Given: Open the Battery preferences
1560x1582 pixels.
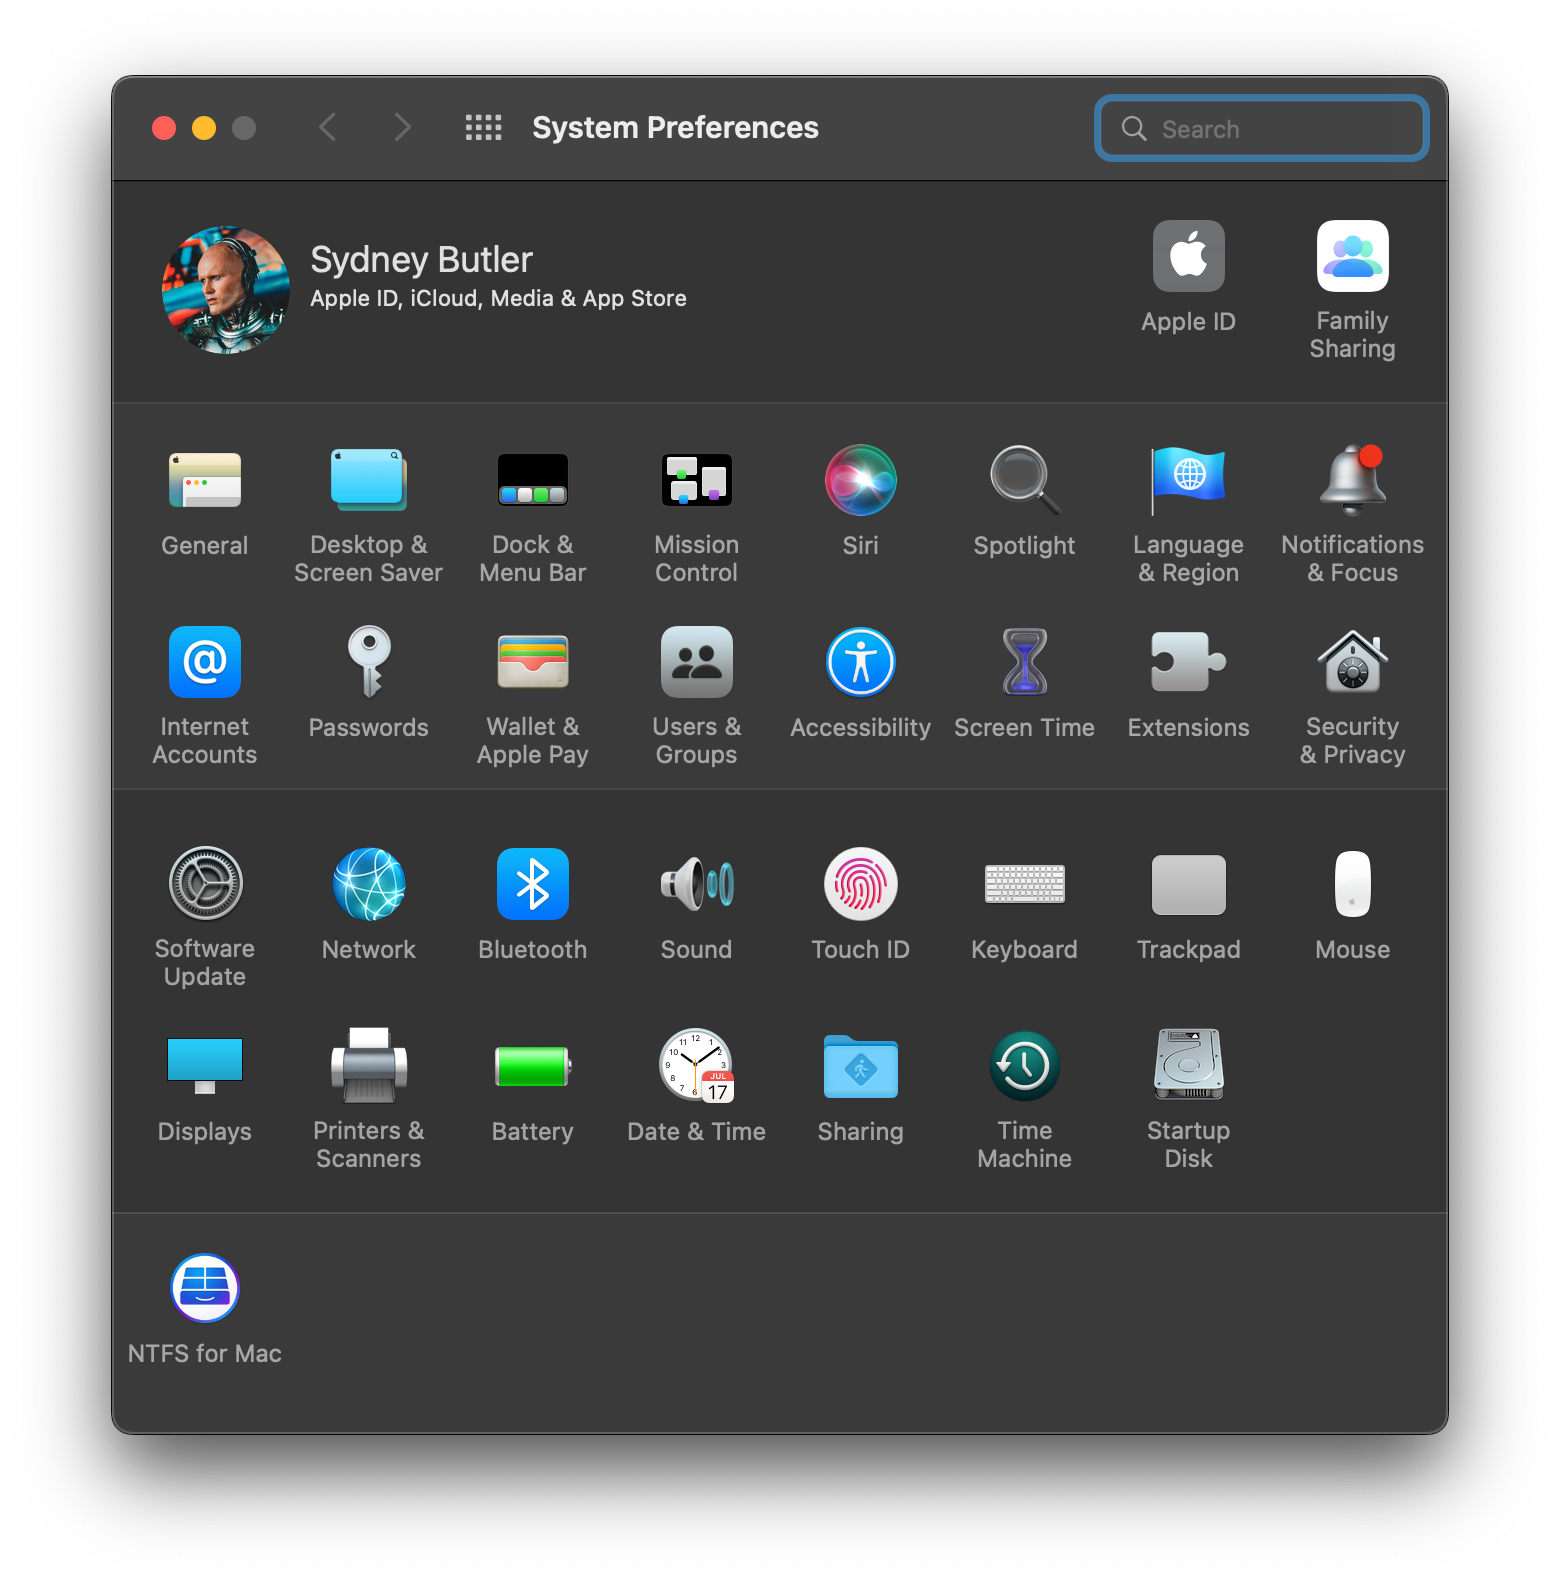Looking at the screenshot, I should pyautogui.click(x=532, y=1067).
